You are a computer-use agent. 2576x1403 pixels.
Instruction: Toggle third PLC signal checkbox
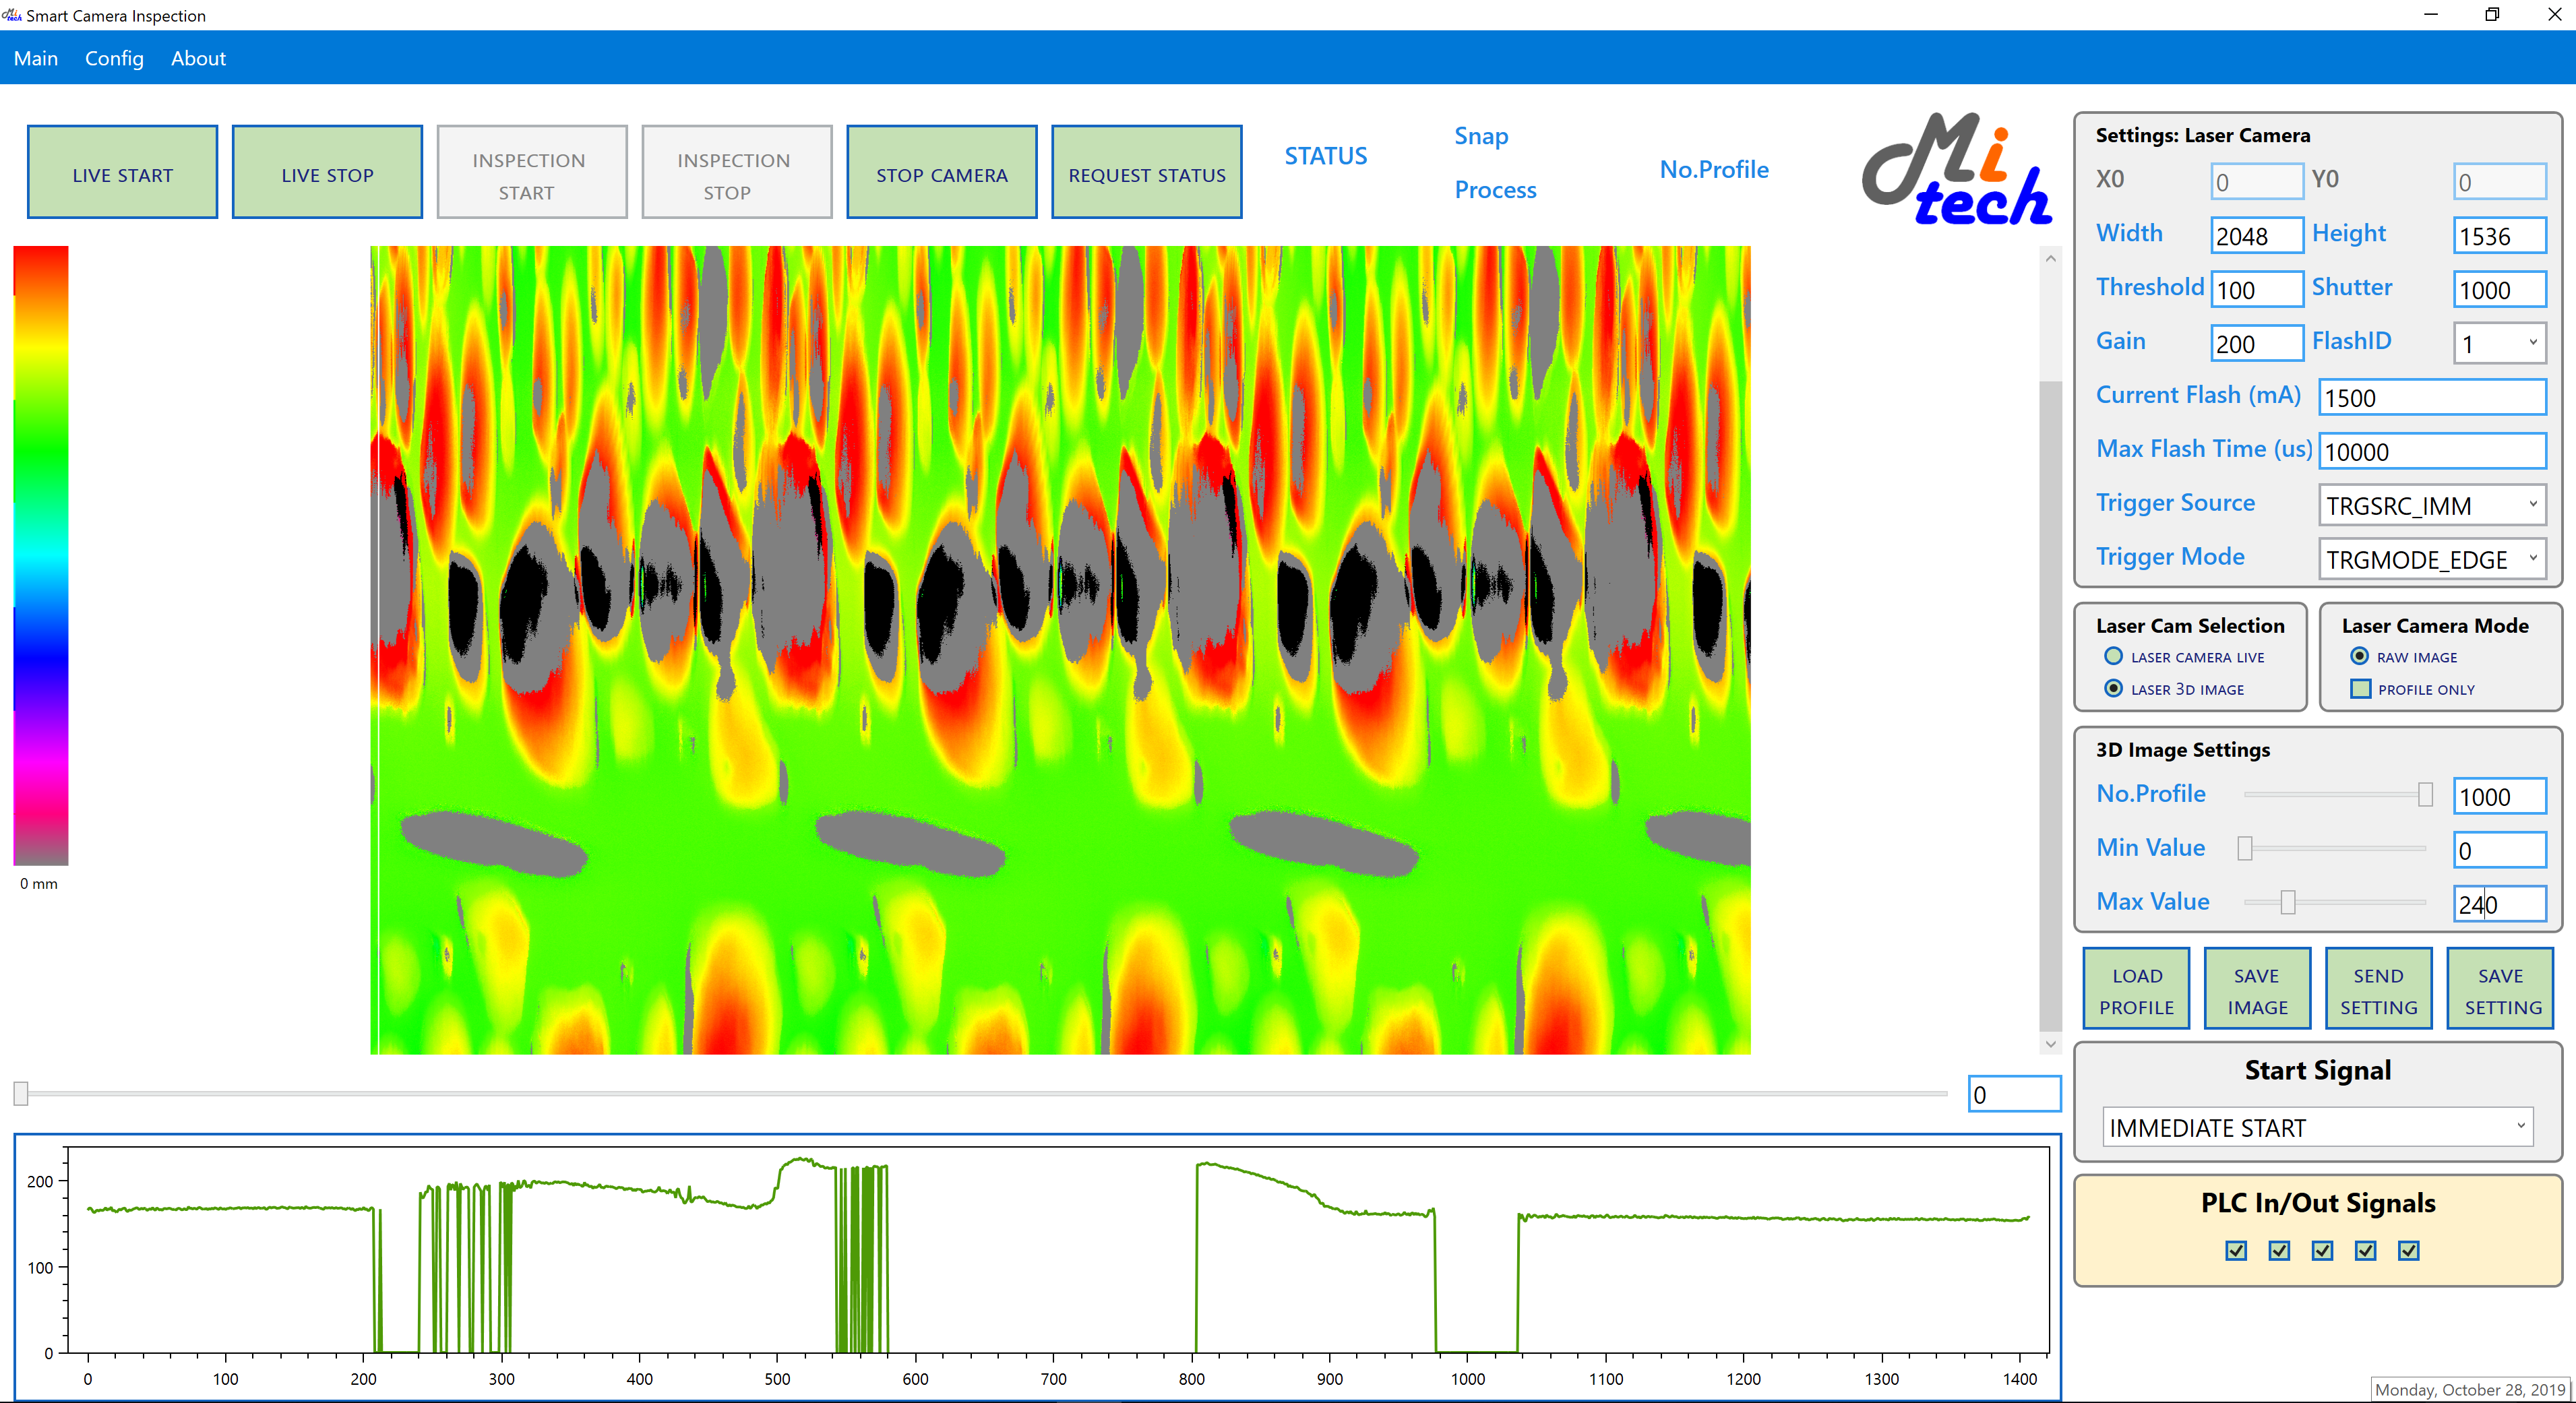click(x=2322, y=1250)
